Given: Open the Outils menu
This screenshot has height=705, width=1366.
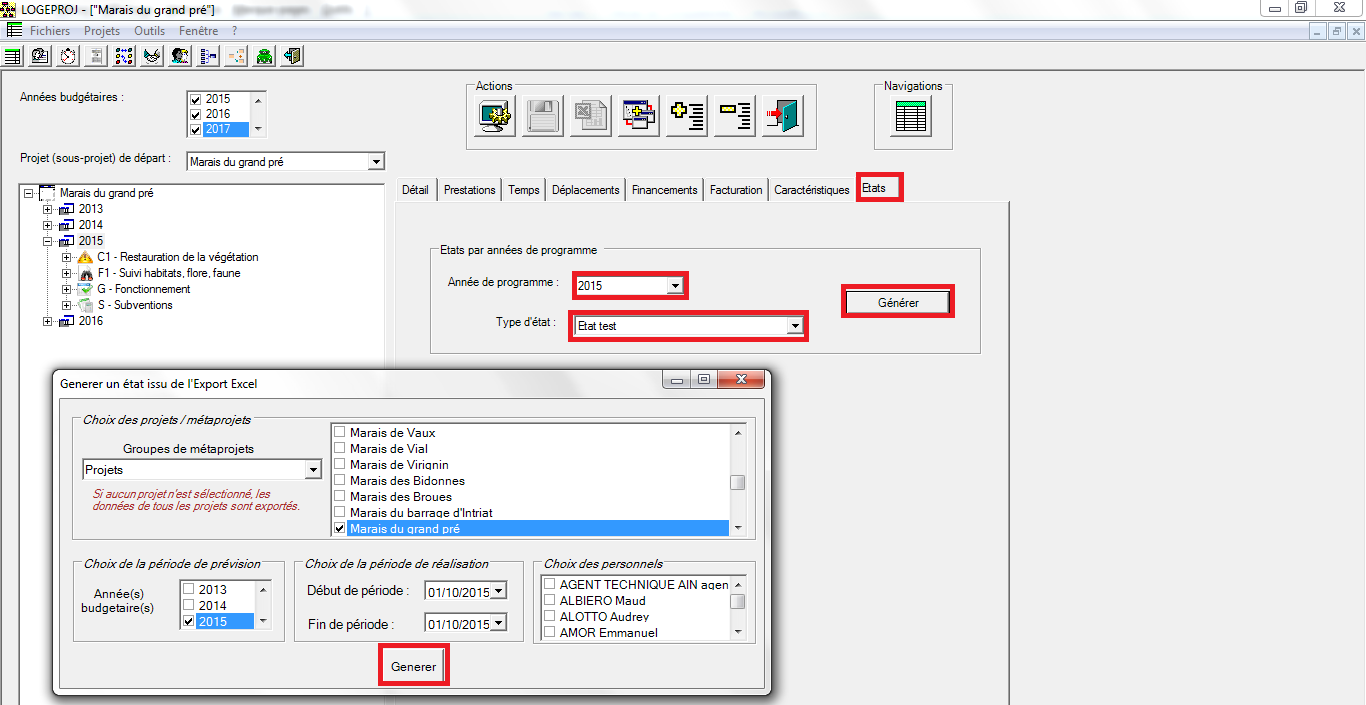Looking at the screenshot, I should [149, 31].
